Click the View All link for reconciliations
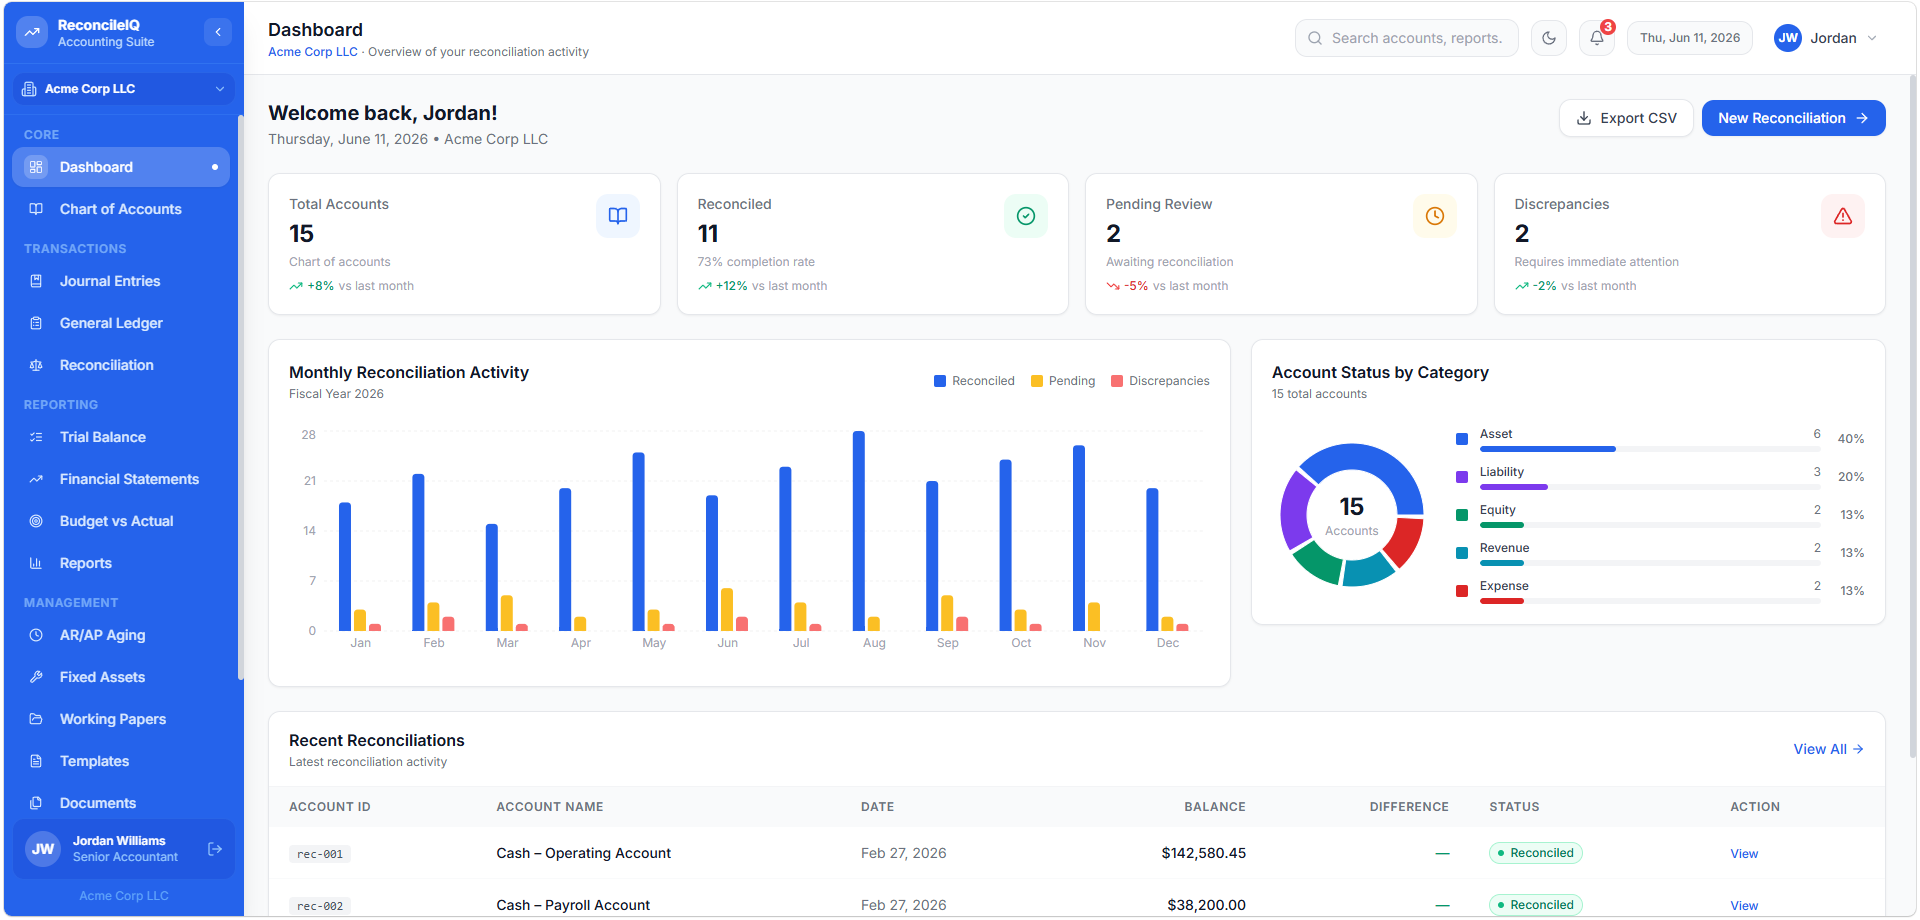Viewport: 1920px width, 920px height. click(x=1828, y=749)
